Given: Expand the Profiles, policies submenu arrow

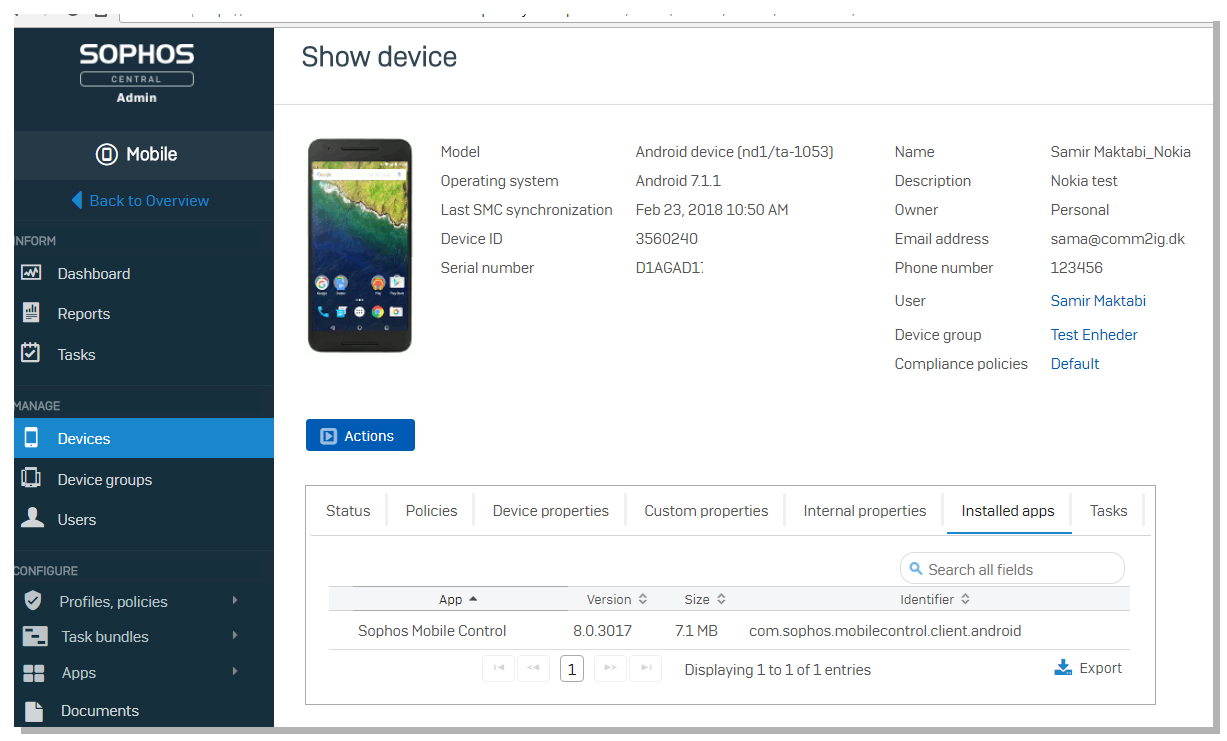Looking at the screenshot, I should (235, 600).
